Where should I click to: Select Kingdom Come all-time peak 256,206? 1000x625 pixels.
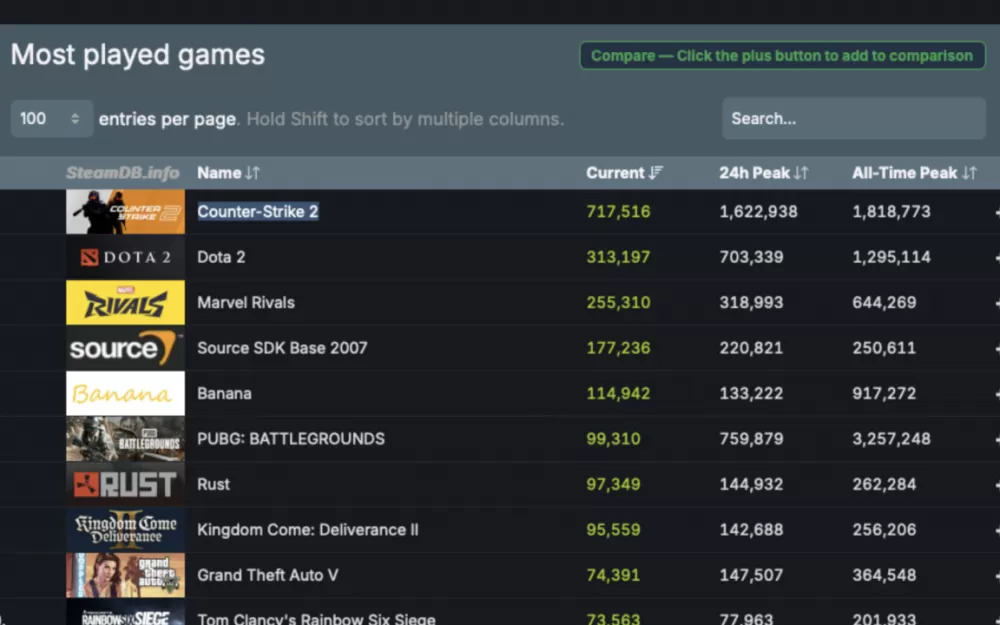pyautogui.click(x=885, y=530)
